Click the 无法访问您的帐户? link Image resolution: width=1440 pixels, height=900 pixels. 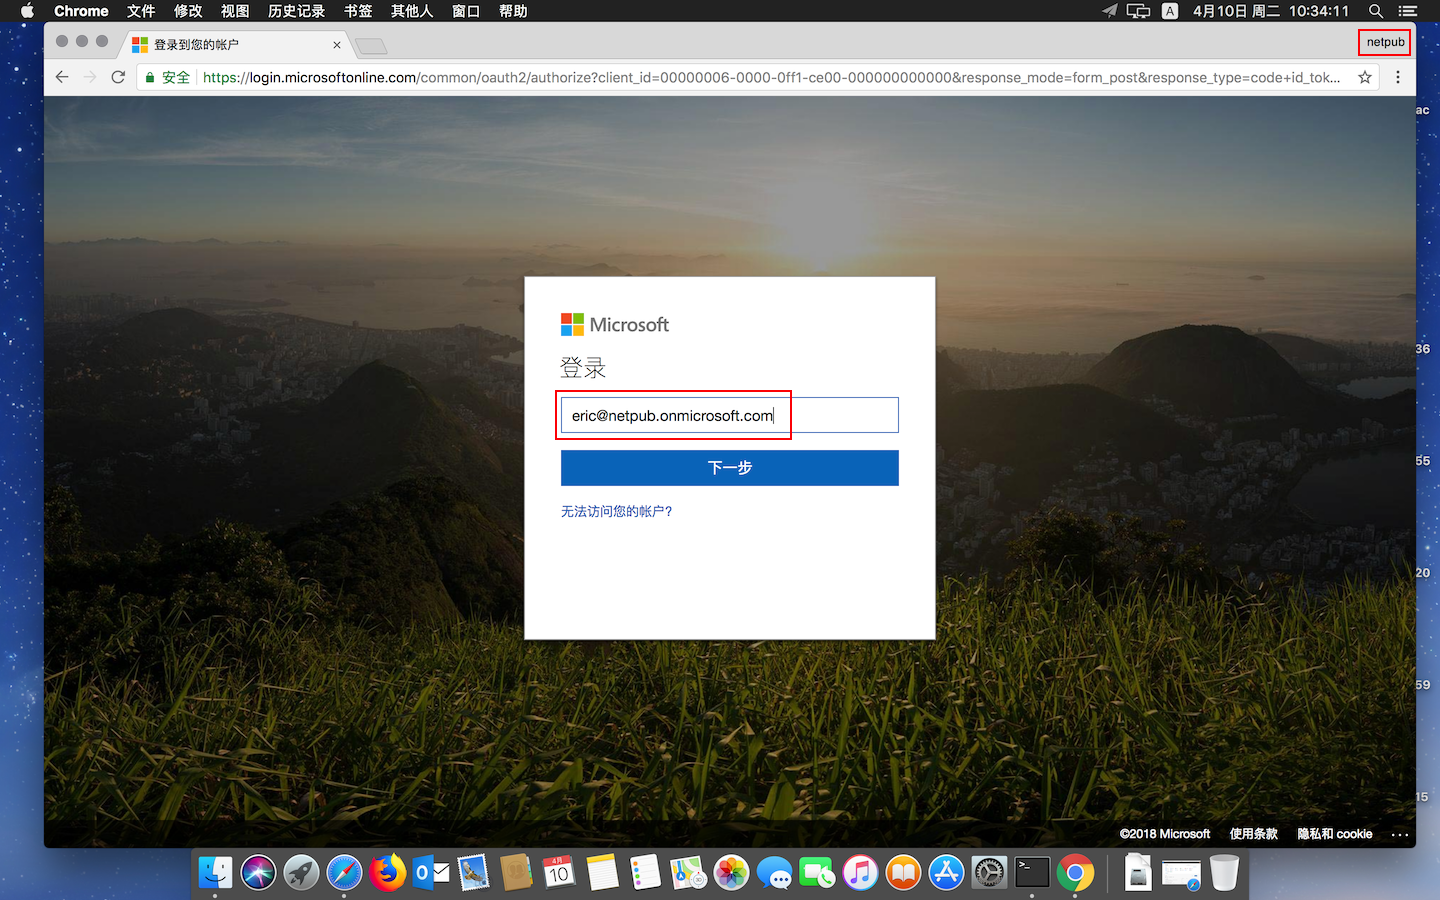coord(617,511)
